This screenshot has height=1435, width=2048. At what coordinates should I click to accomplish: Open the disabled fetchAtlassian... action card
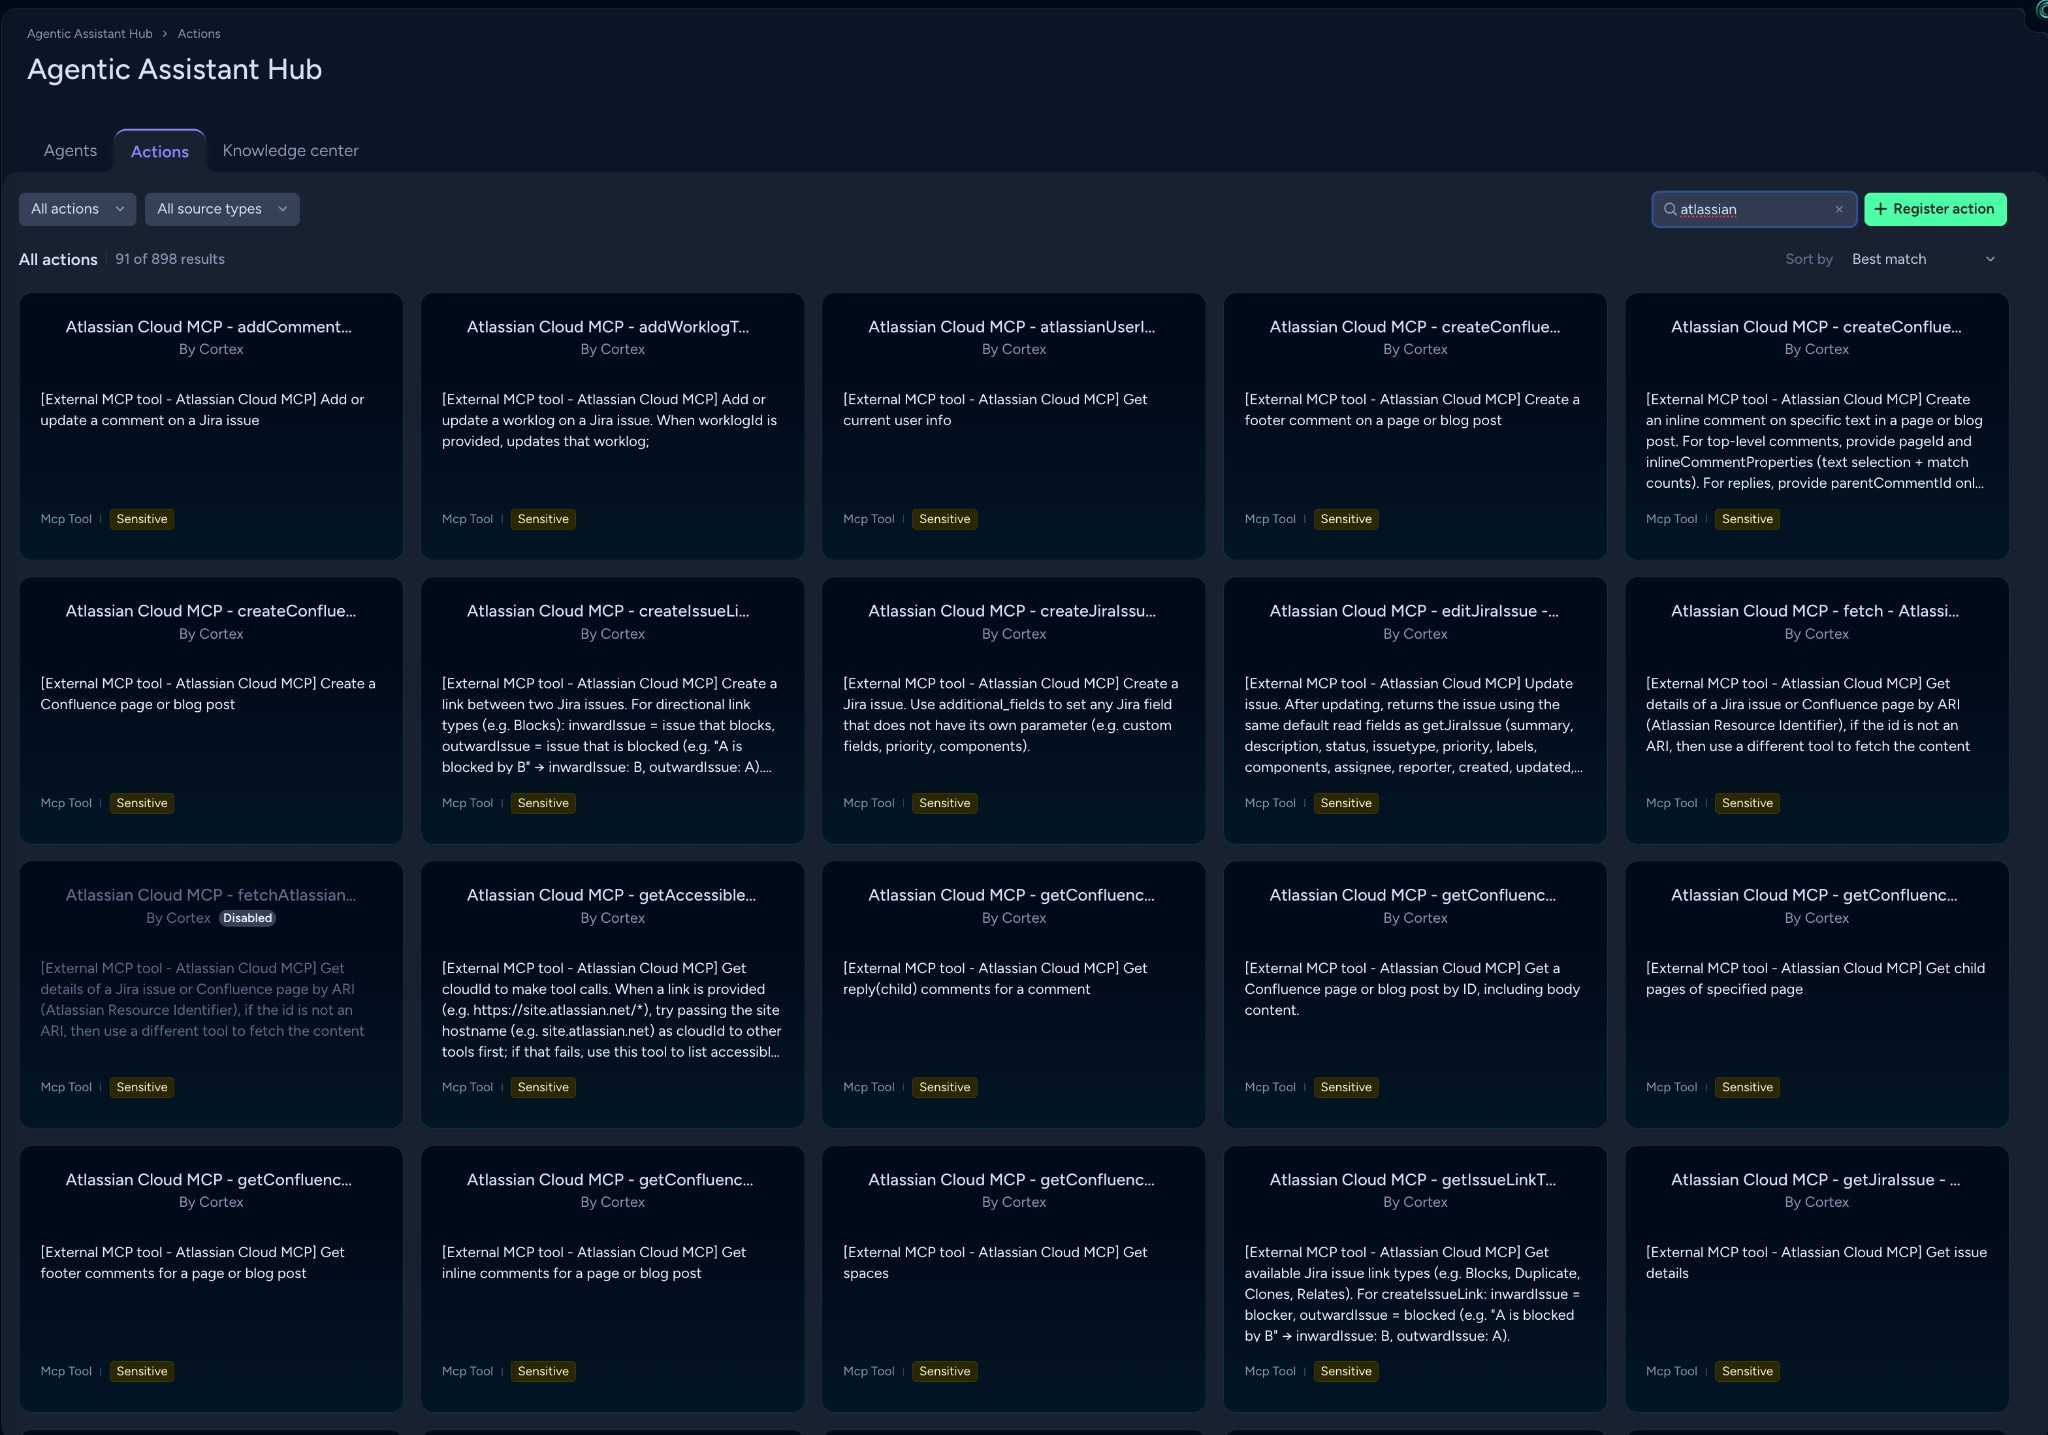tap(211, 994)
